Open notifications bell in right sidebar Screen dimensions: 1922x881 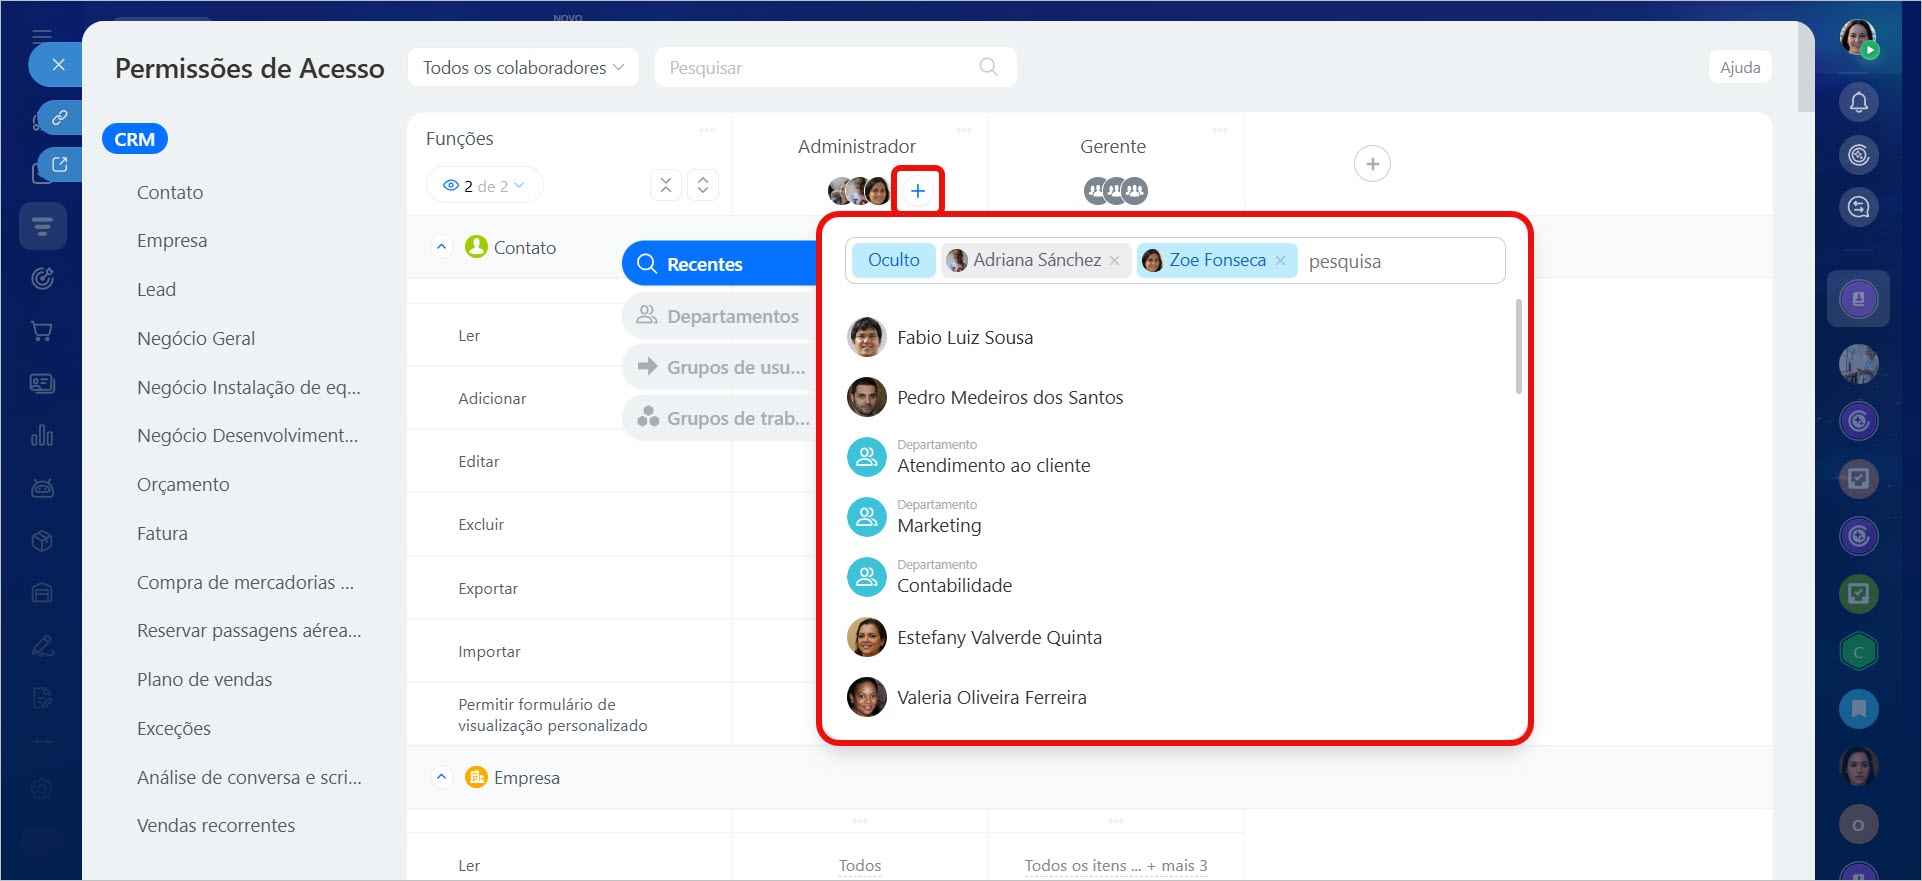1858,102
